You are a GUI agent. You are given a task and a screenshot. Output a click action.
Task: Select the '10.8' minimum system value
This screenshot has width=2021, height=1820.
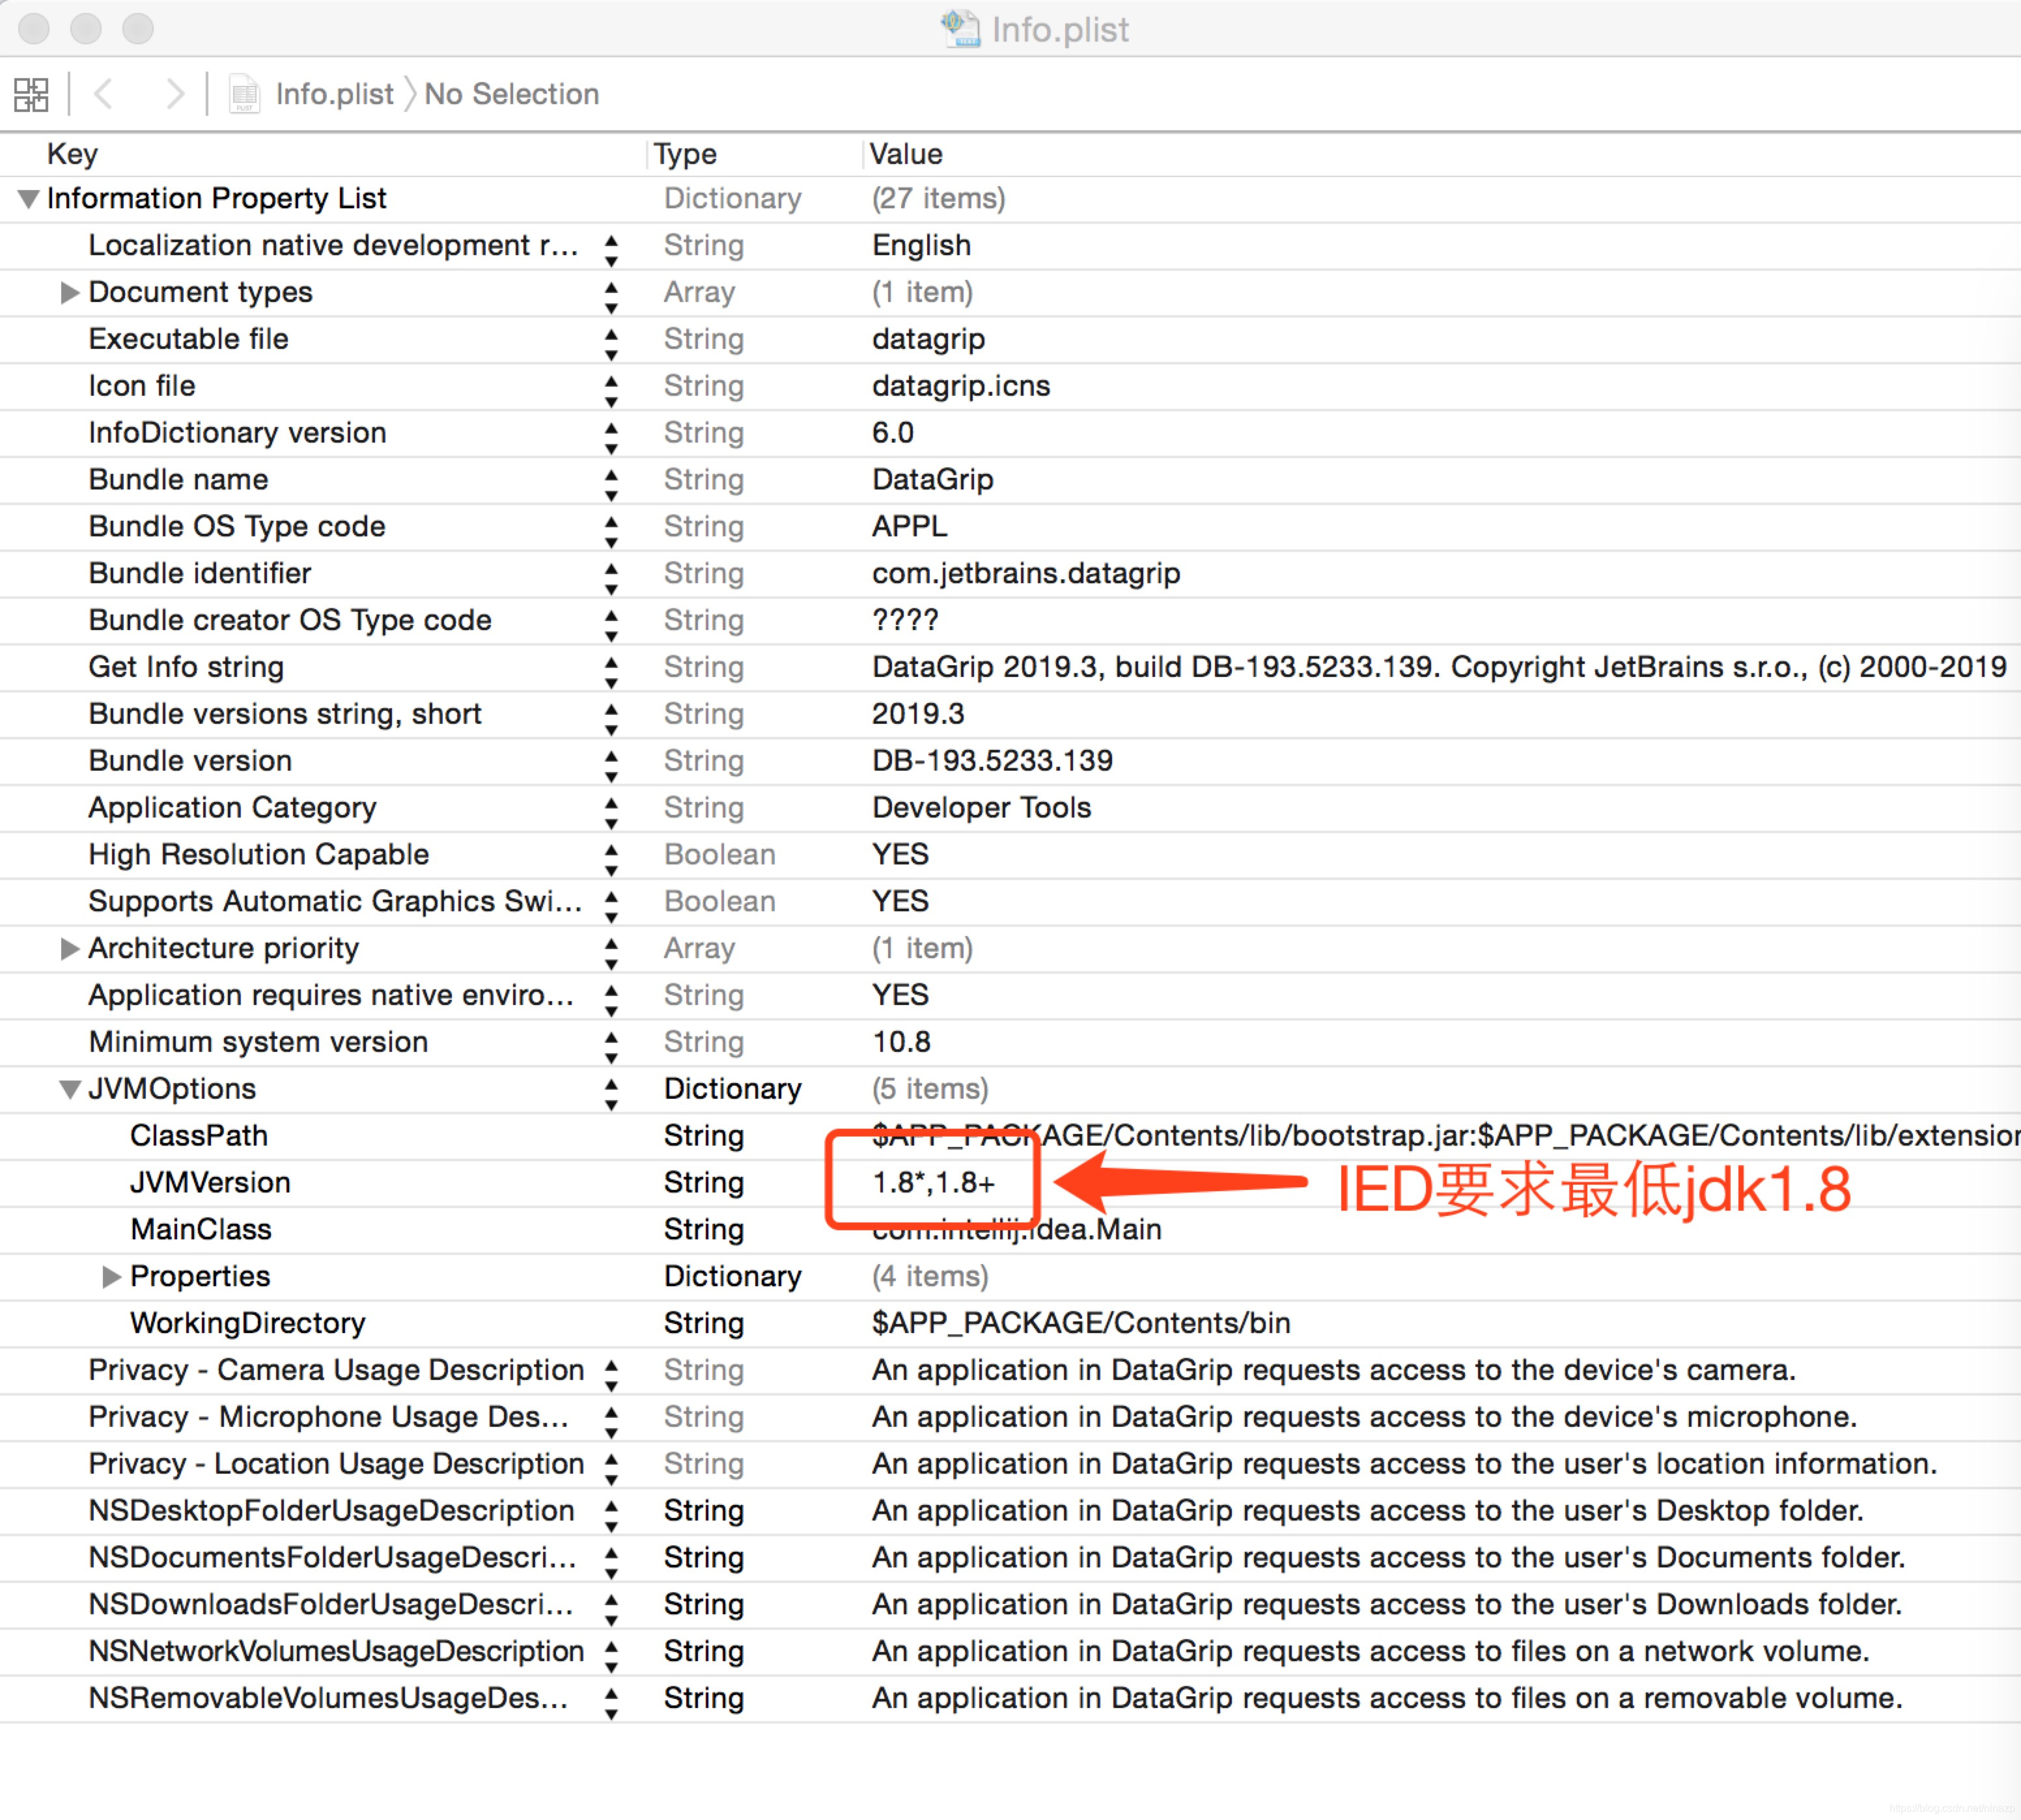click(x=901, y=1042)
